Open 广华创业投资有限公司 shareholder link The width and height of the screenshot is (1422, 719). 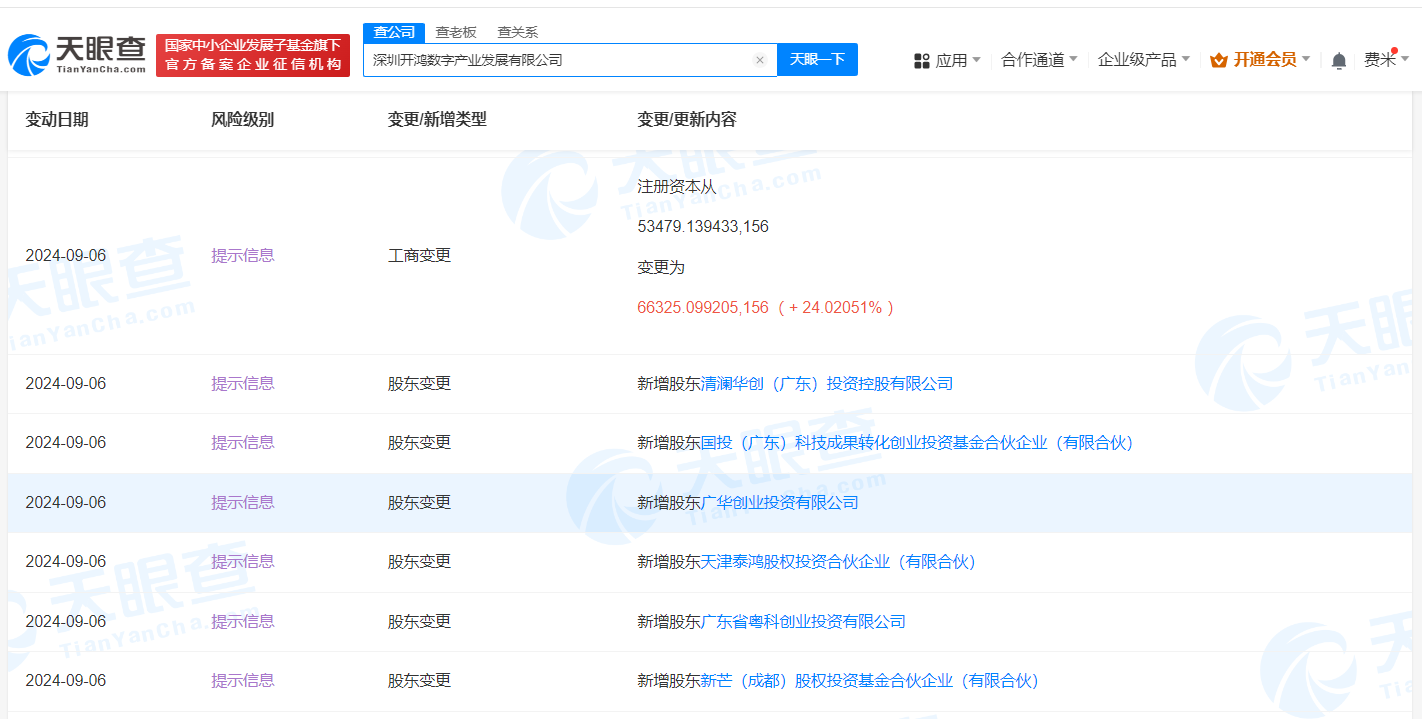tap(780, 502)
